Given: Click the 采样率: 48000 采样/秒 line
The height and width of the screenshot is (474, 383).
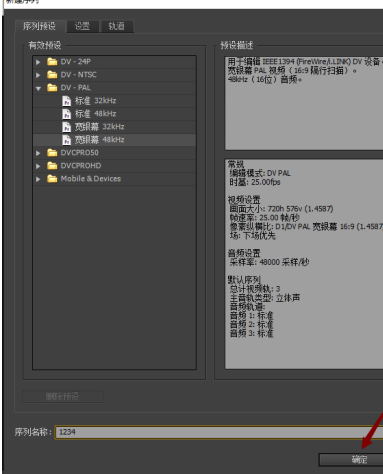Looking at the screenshot, I should [x=269, y=262].
